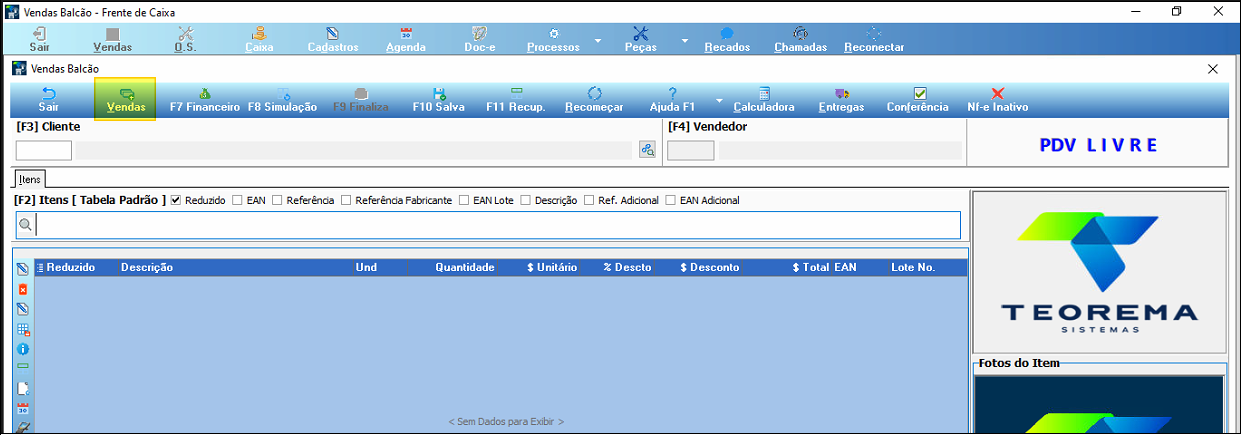Open F8 Simulação
Screen dimensions: 1241x435
click(x=283, y=99)
